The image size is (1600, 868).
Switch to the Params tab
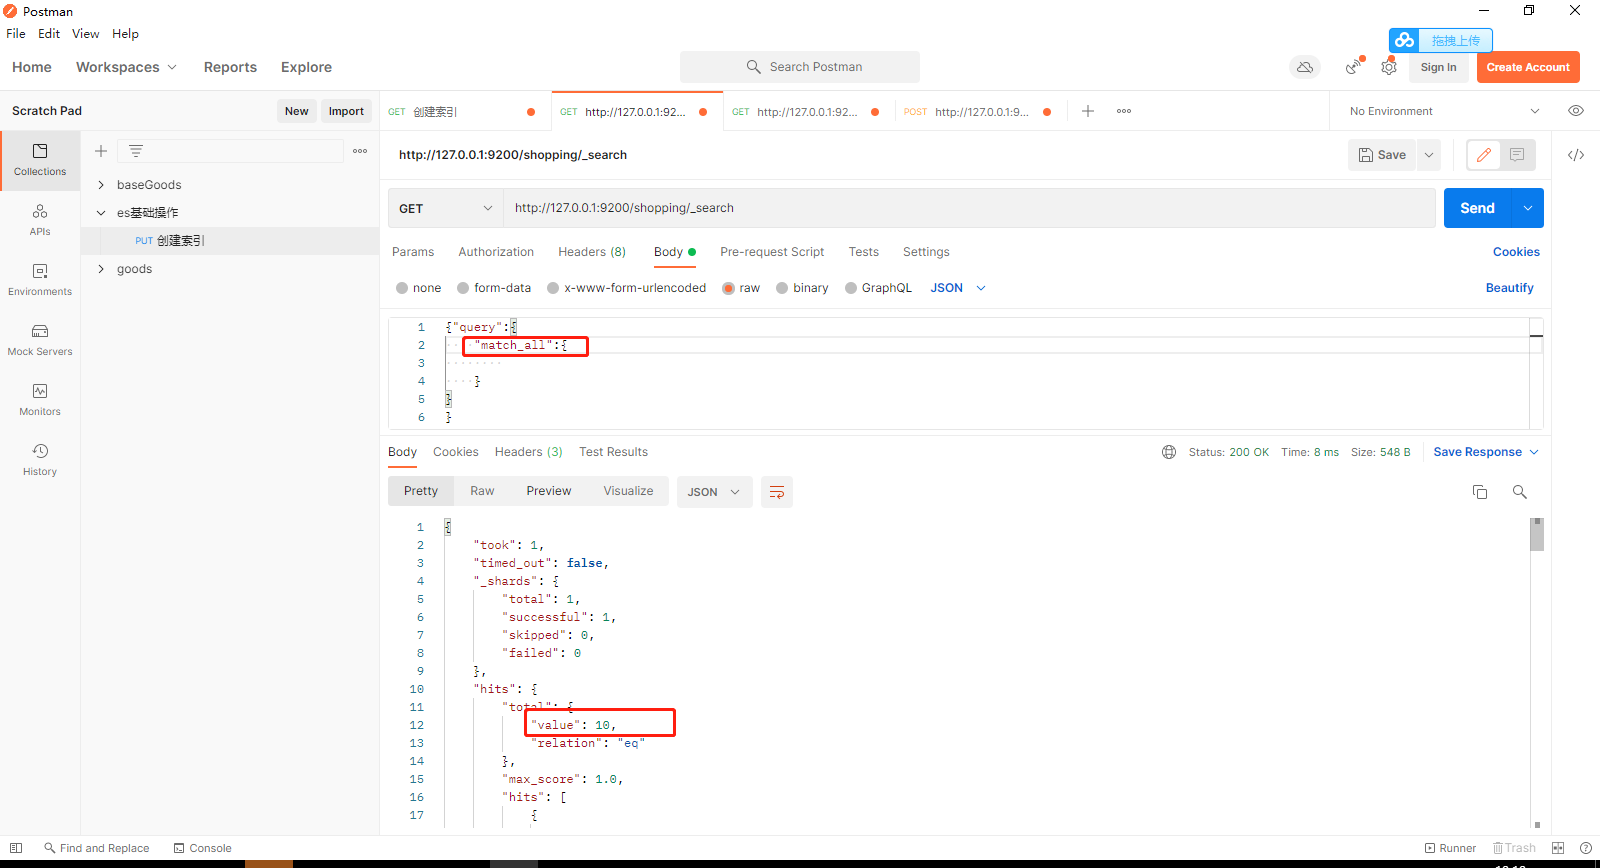pos(413,252)
